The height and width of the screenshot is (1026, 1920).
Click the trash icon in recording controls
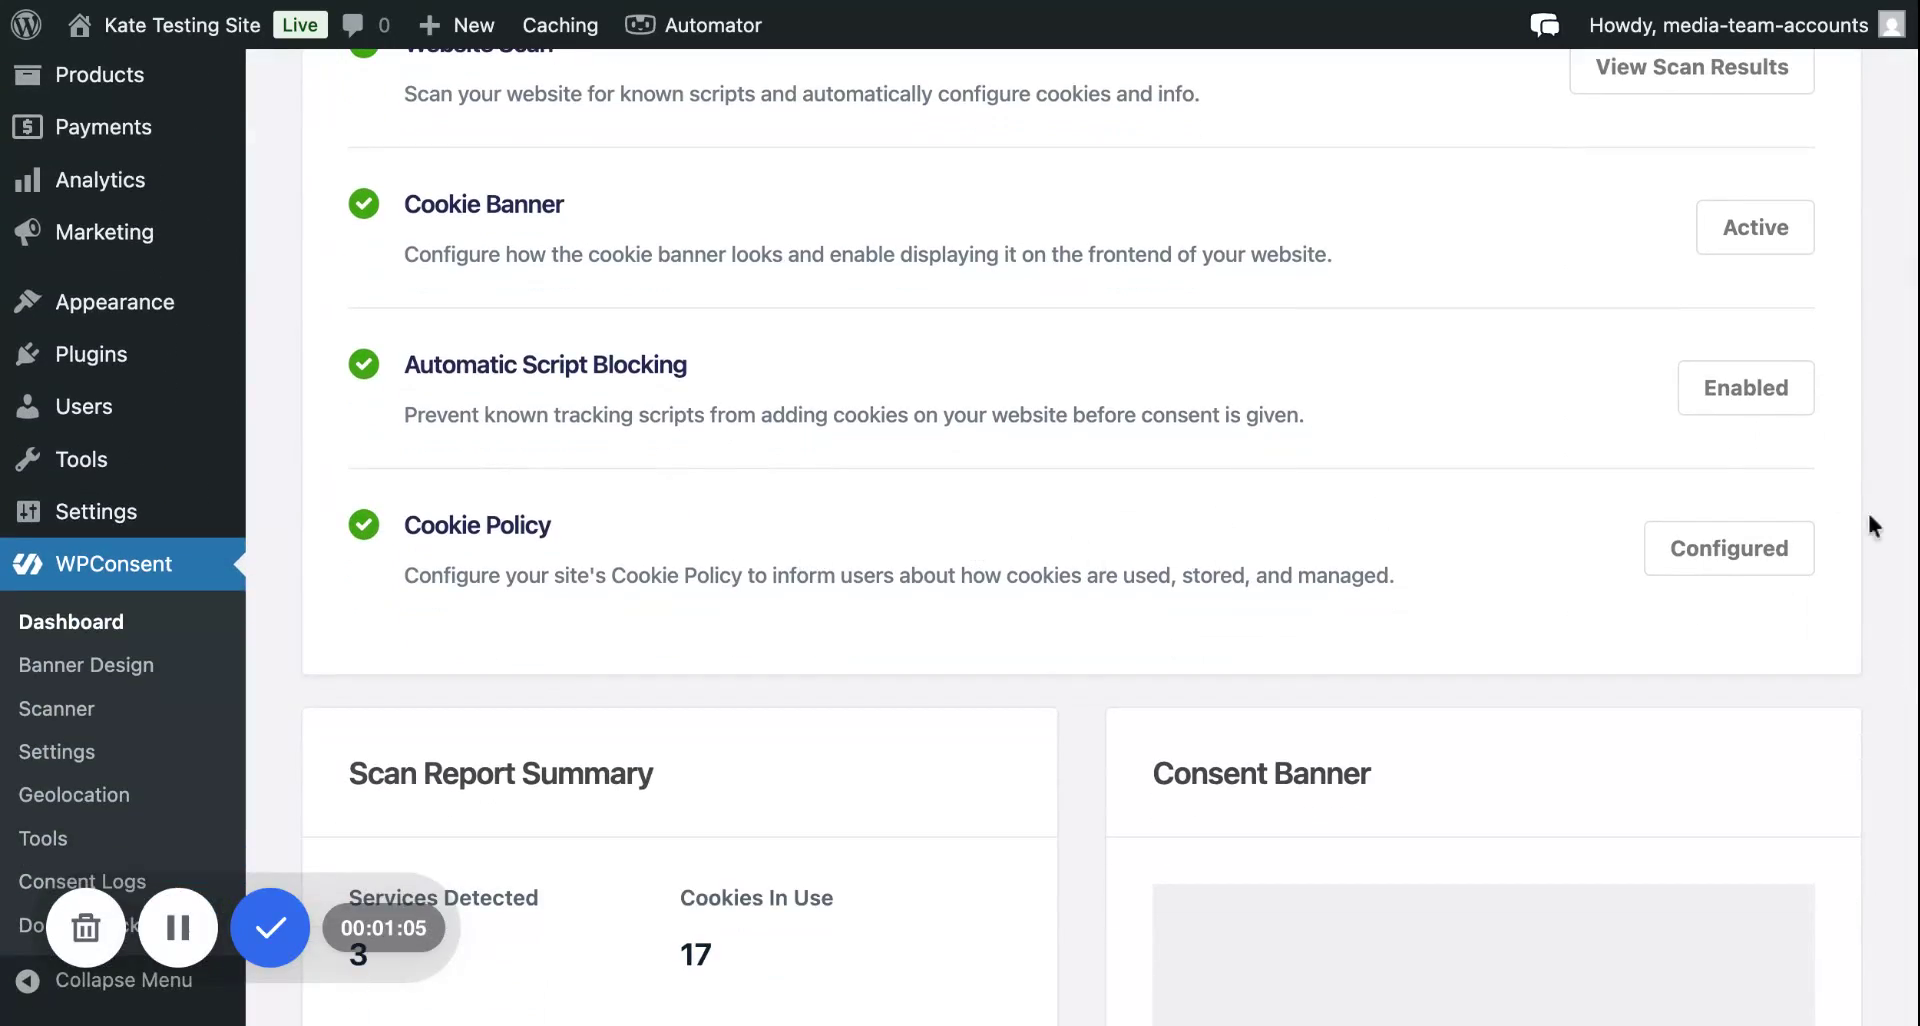pyautogui.click(x=86, y=927)
